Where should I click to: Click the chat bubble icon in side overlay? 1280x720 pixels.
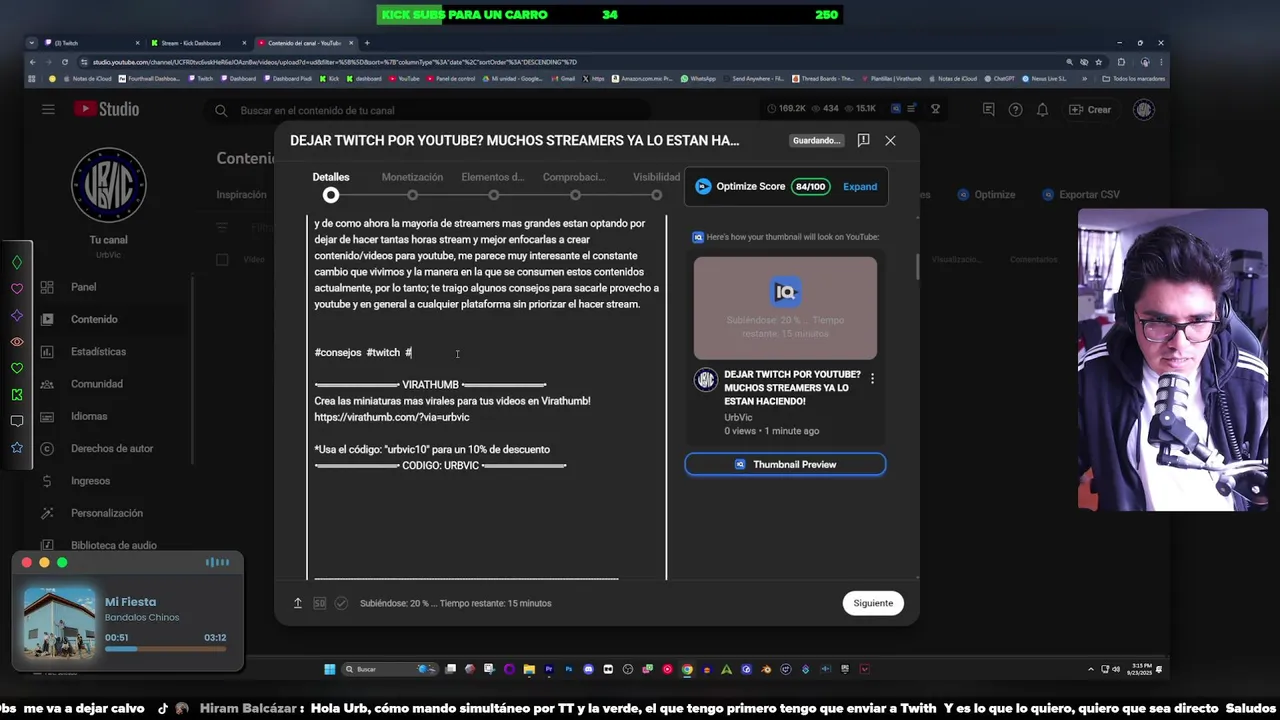pyautogui.click(x=17, y=421)
